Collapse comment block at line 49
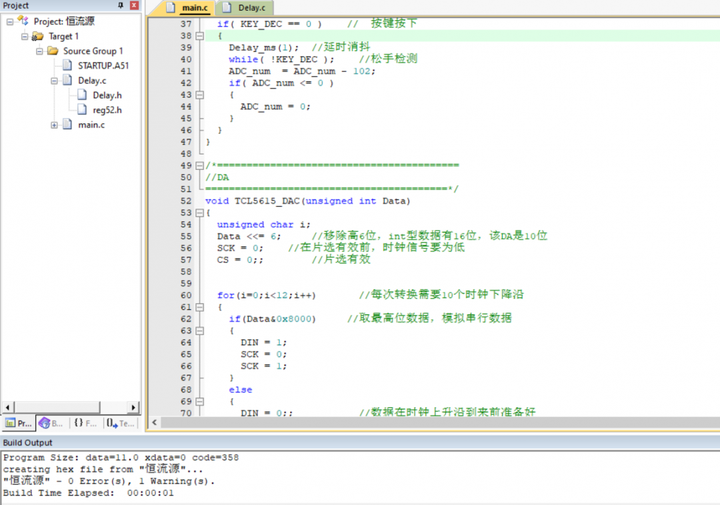 [200, 166]
